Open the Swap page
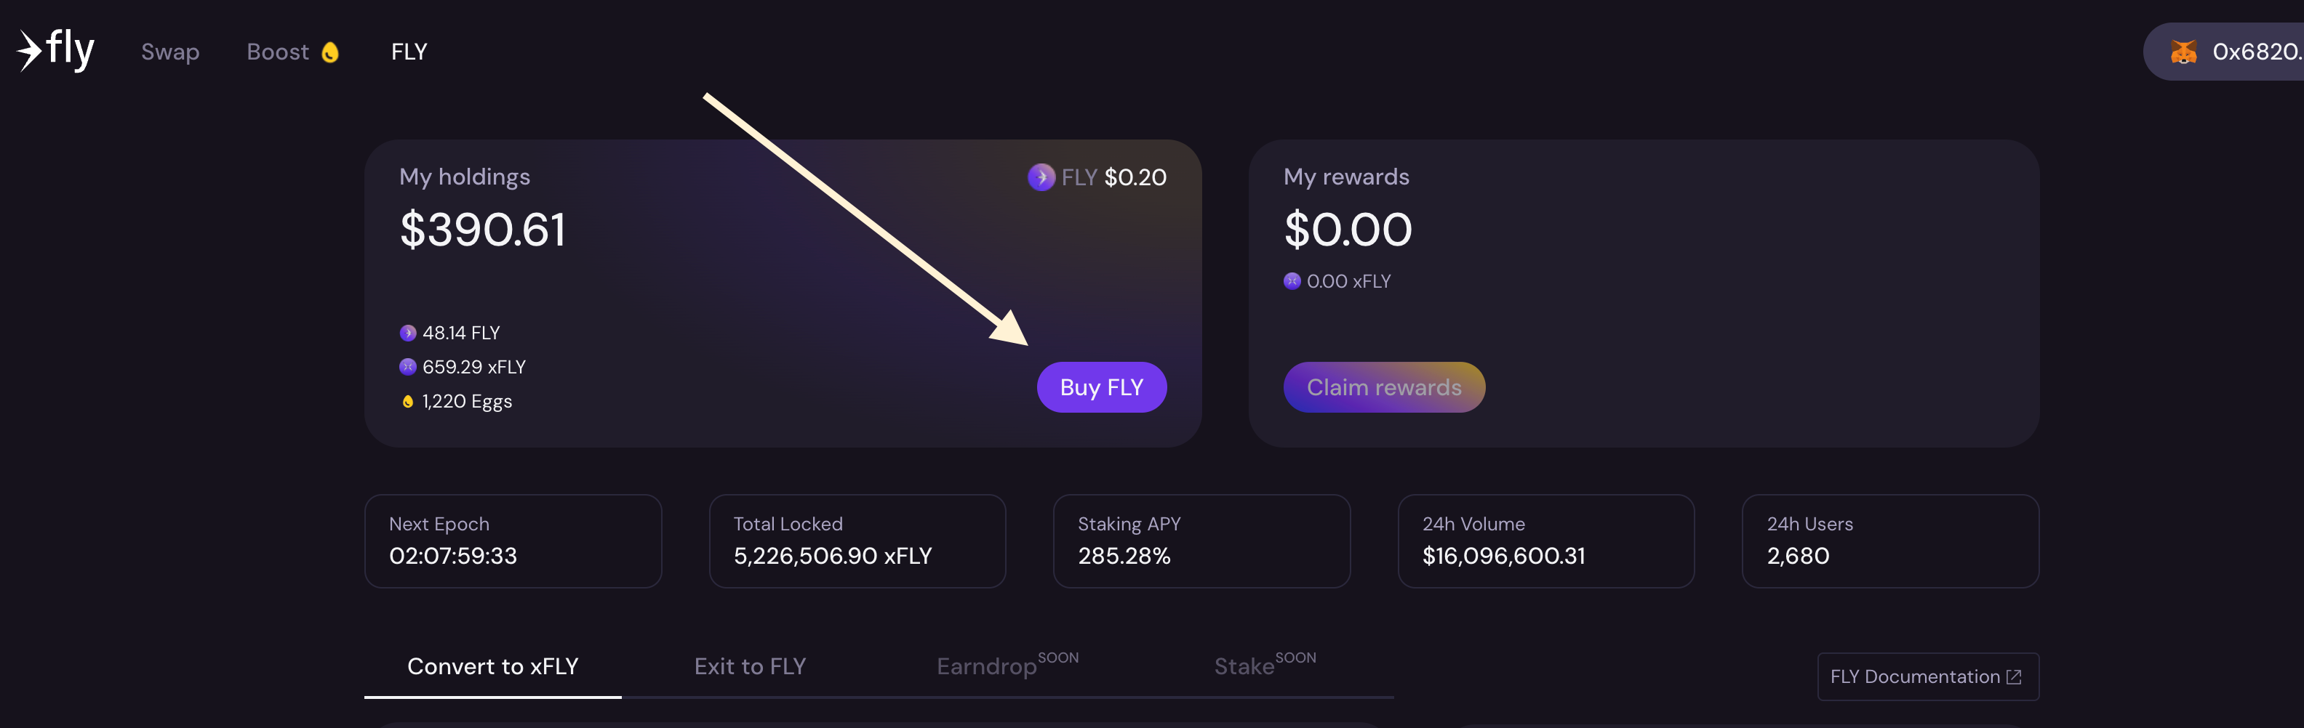The image size is (2304, 728). click(170, 52)
